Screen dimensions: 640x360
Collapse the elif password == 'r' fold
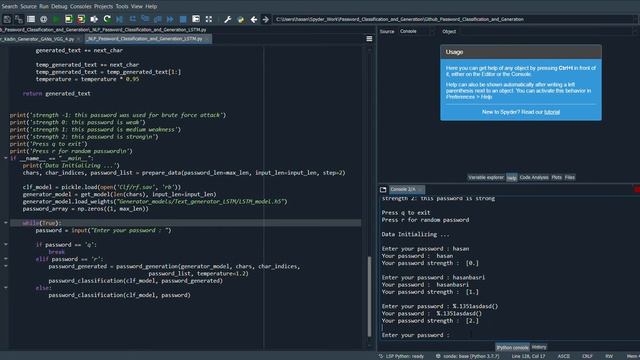tap(6, 259)
